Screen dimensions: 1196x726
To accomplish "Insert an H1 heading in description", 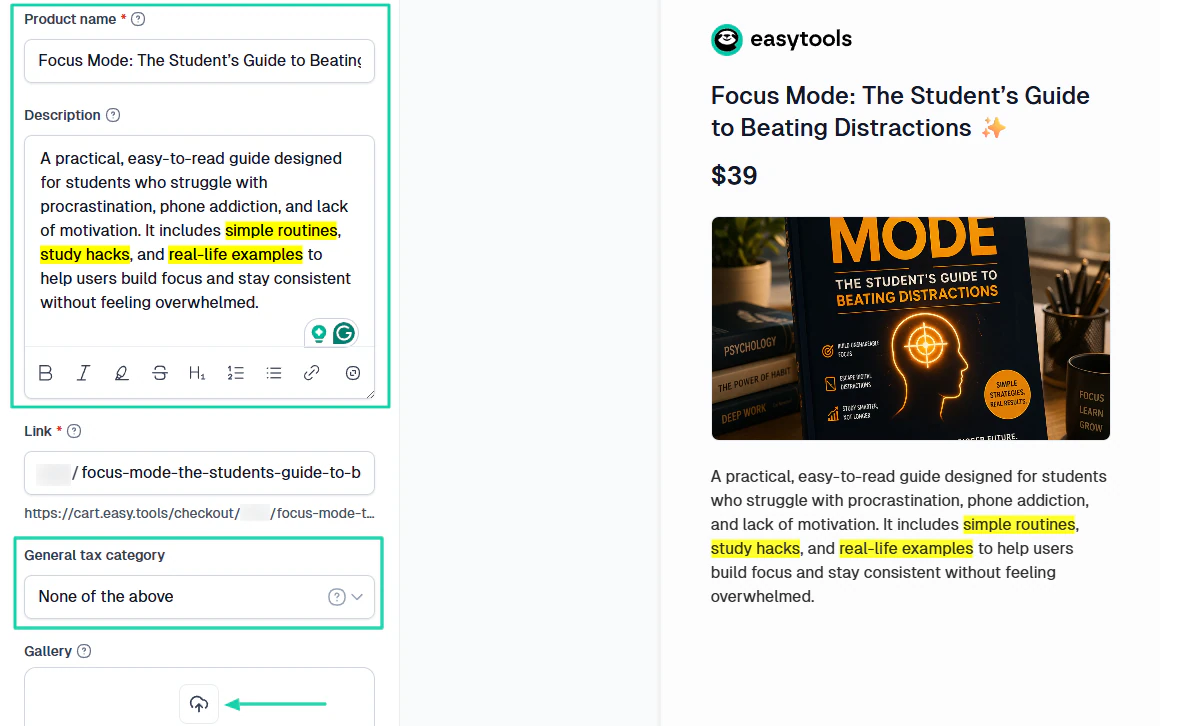I will 197,373.
